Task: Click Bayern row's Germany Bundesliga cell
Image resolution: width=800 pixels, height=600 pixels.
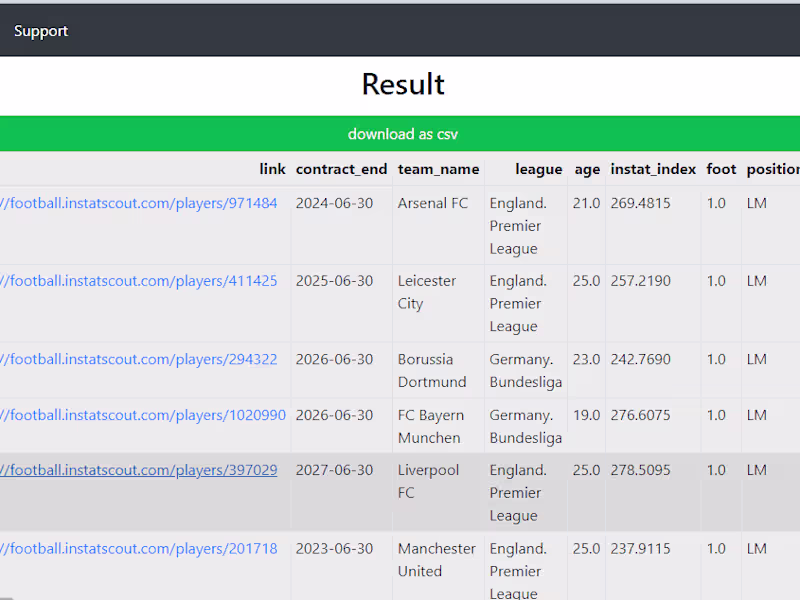Action: pyautogui.click(x=526, y=426)
